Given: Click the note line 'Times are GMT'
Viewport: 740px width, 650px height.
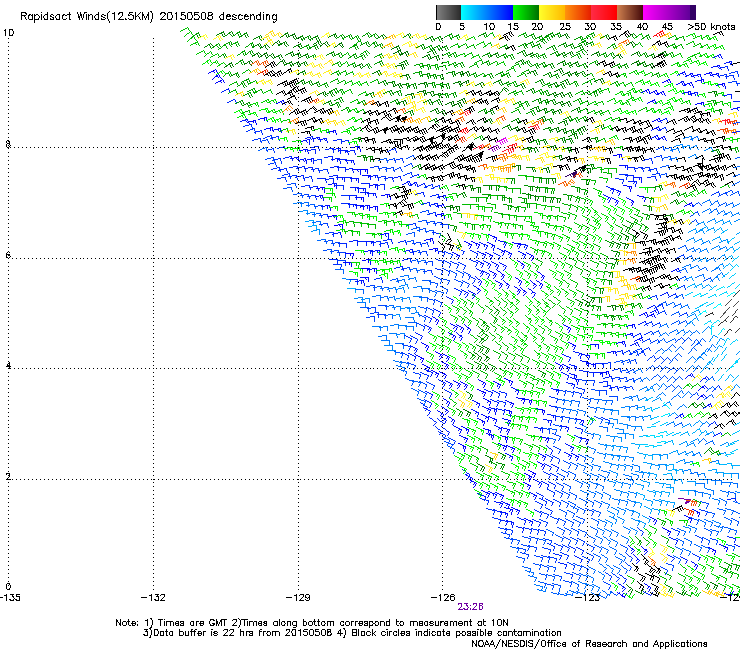Looking at the screenshot, I should click(x=193, y=623).
